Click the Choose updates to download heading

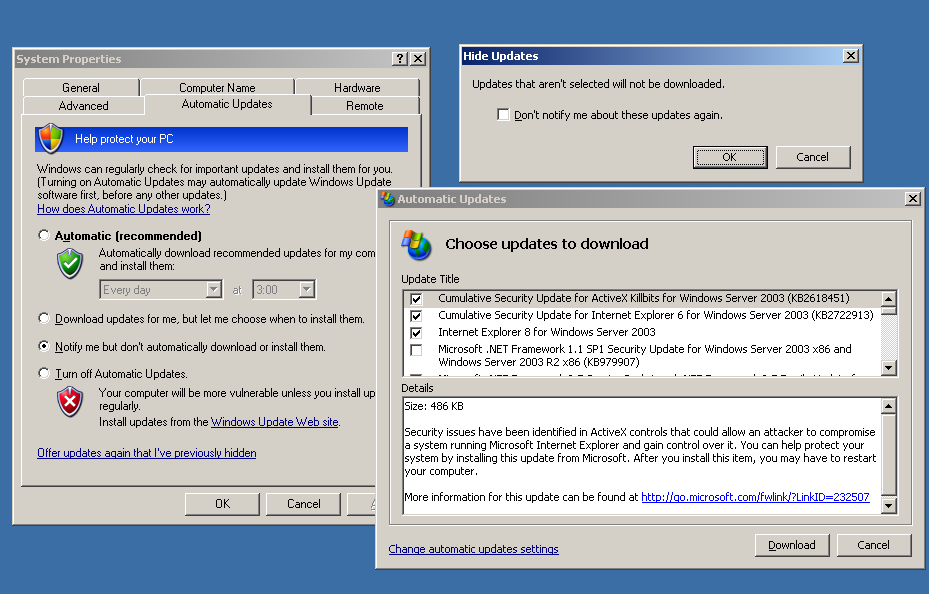pos(547,244)
